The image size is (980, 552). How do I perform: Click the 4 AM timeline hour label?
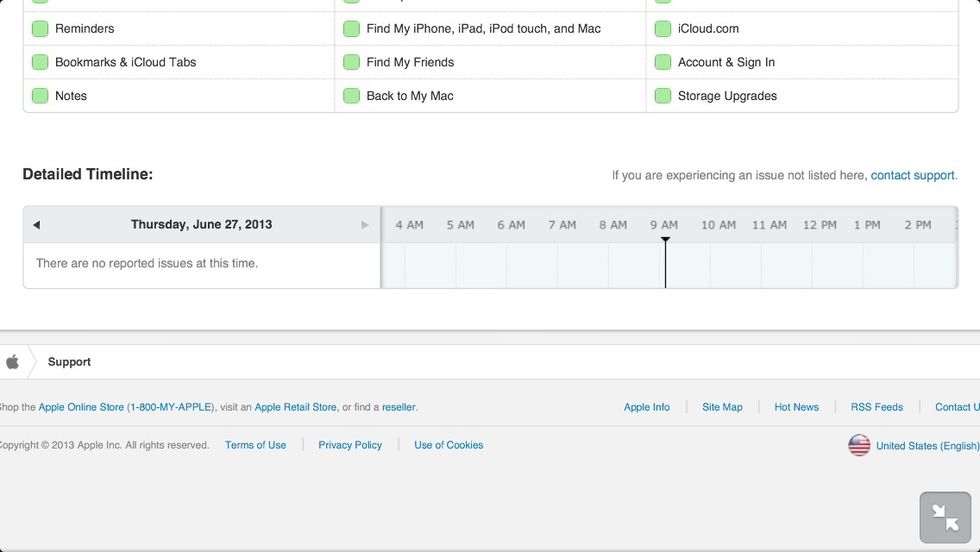pos(409,225)
